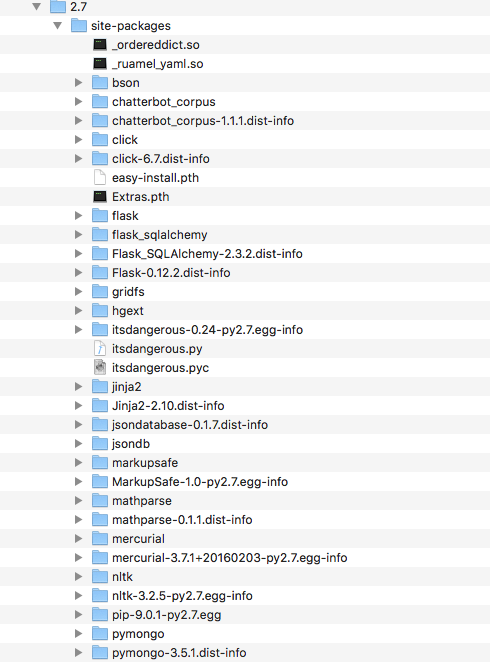Select the _ruamel_yaml.so file icon
The height and width of the screenshot is (664, 490).
100,64
